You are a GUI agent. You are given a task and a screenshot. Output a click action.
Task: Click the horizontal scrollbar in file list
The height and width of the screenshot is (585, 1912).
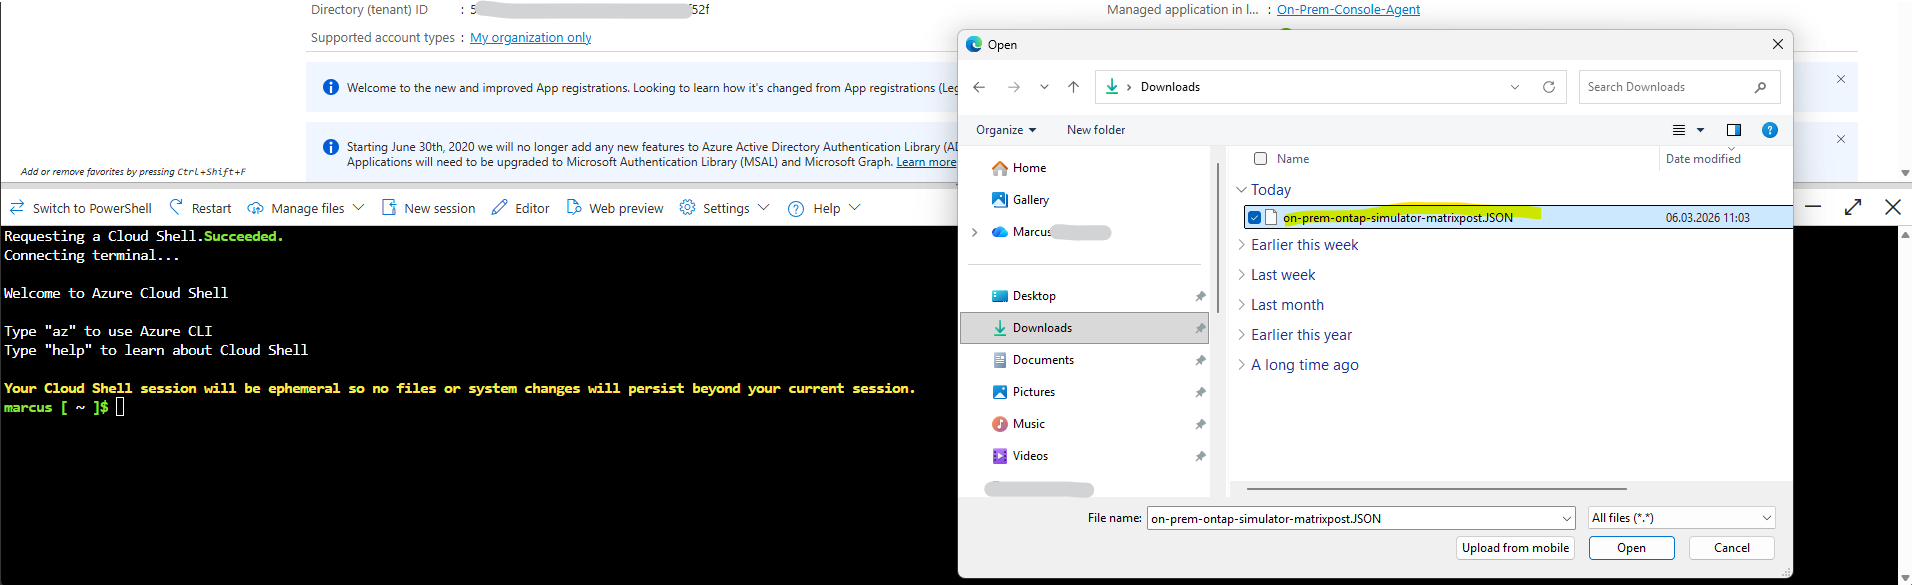click(1436, 489)
